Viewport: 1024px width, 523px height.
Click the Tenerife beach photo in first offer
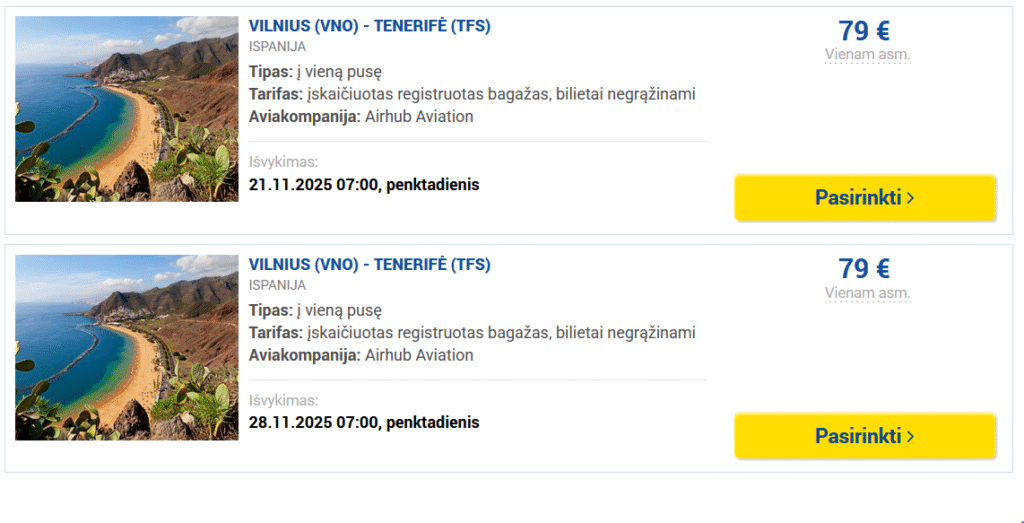pos(127,109)
